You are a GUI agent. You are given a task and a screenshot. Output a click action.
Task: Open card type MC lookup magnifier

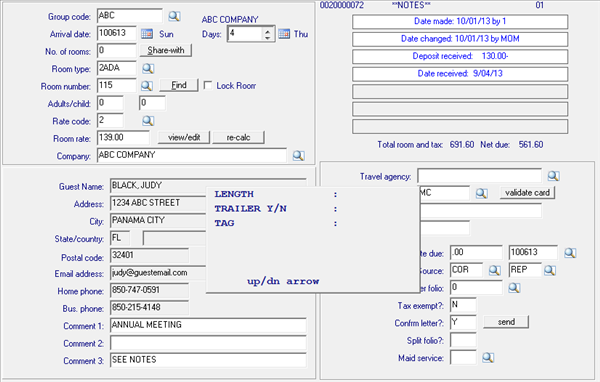(x=481, y=193)
